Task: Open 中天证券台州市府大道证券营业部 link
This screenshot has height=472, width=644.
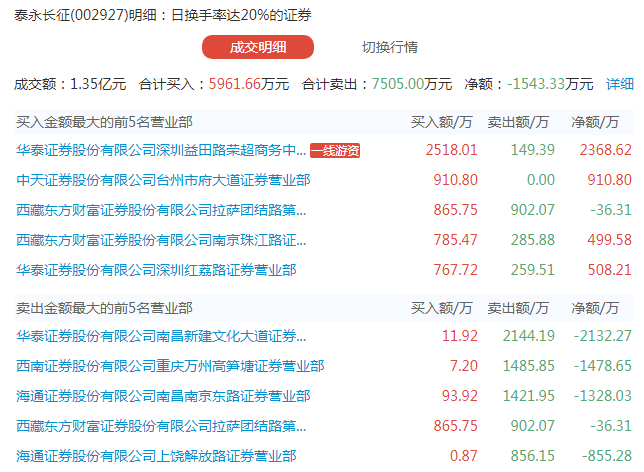Action: [163, 180]
